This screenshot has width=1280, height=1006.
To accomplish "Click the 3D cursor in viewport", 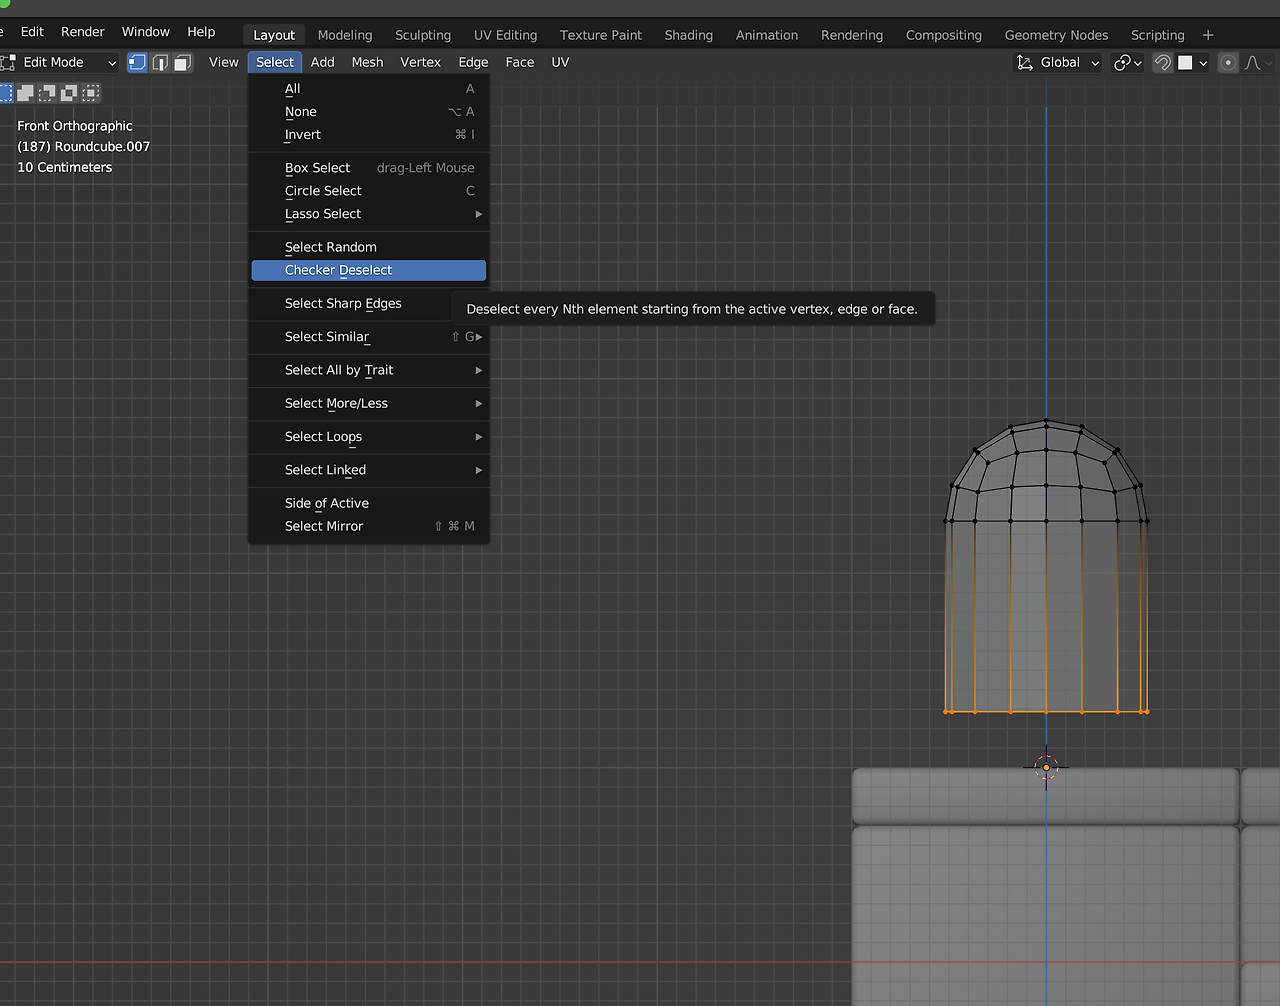I will point(1046,768).
